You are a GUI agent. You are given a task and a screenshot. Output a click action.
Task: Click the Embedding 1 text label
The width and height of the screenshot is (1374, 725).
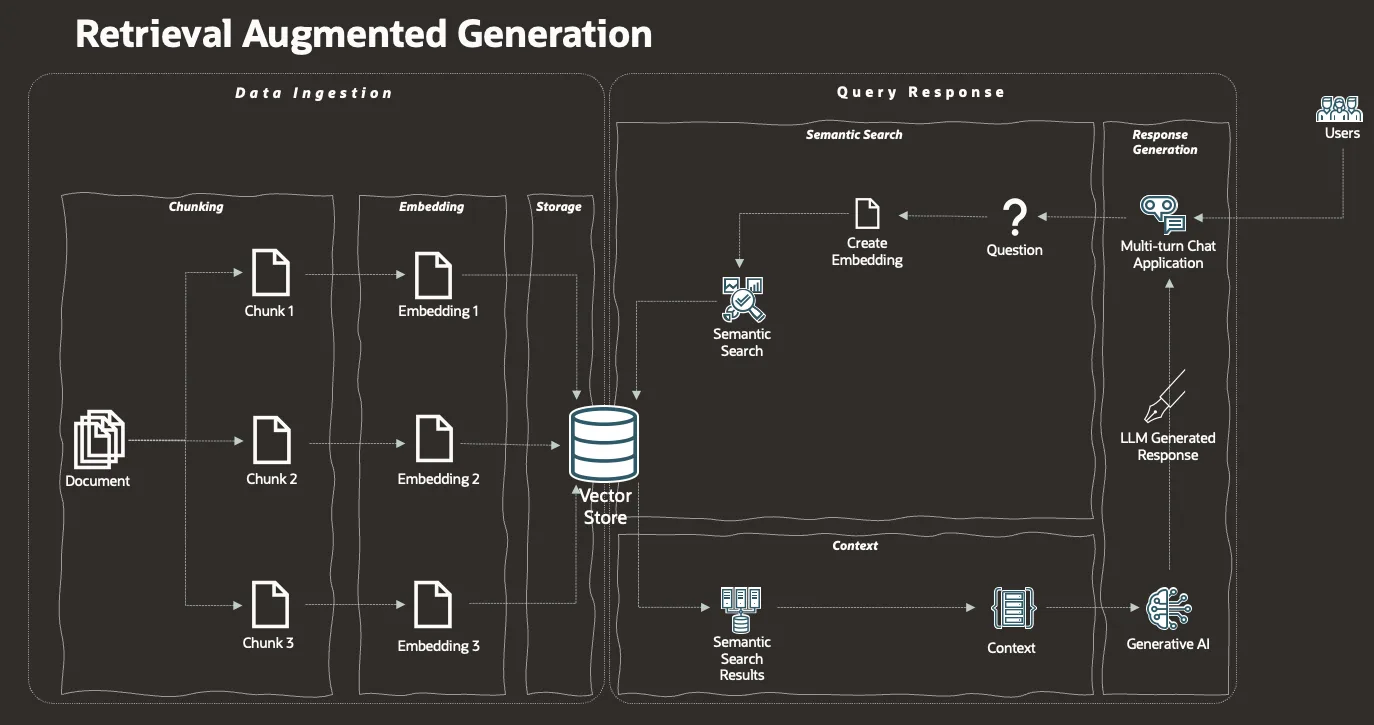(438, 311)
